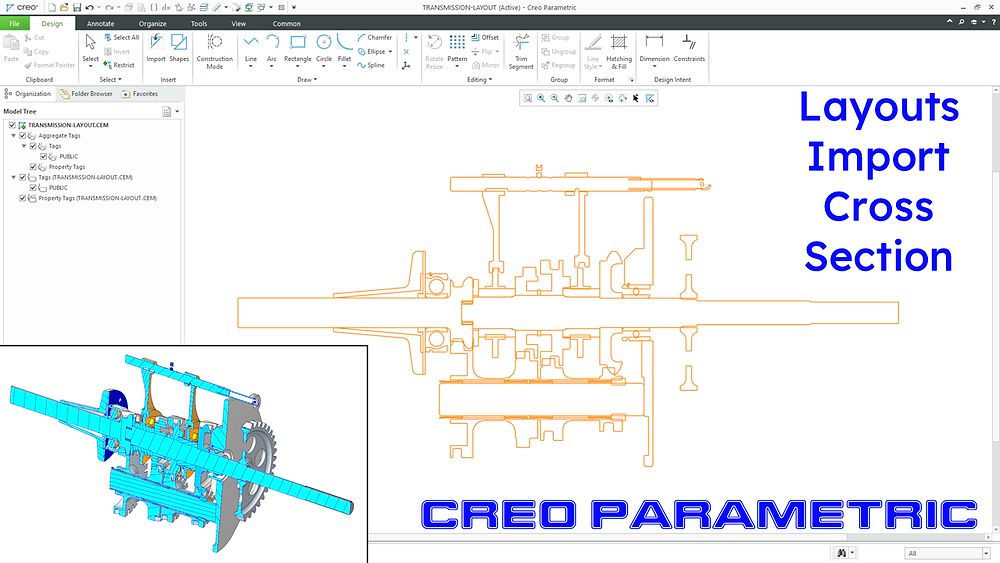Toggle Construction Mode
The height and width of the screenshot is (563, 1000).
pos(215,51)
